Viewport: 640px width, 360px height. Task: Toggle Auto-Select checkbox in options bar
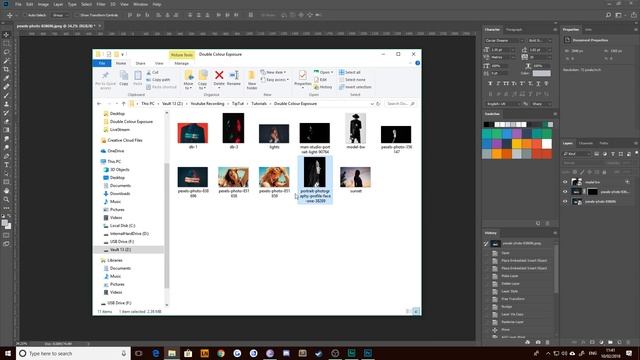pos(24,15)
